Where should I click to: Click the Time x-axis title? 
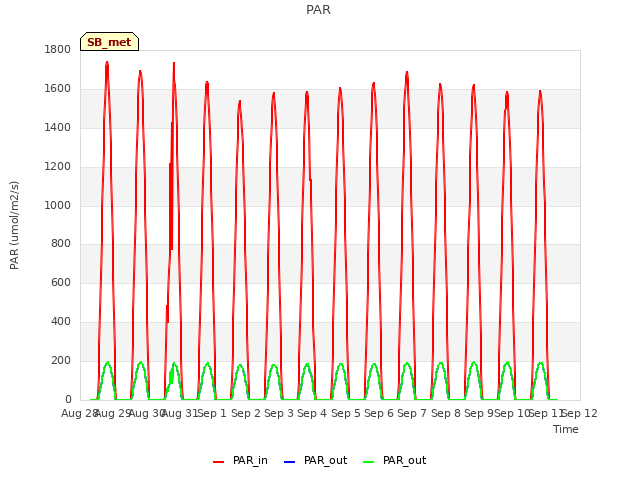pyautogui.click(x=566, y=429)
